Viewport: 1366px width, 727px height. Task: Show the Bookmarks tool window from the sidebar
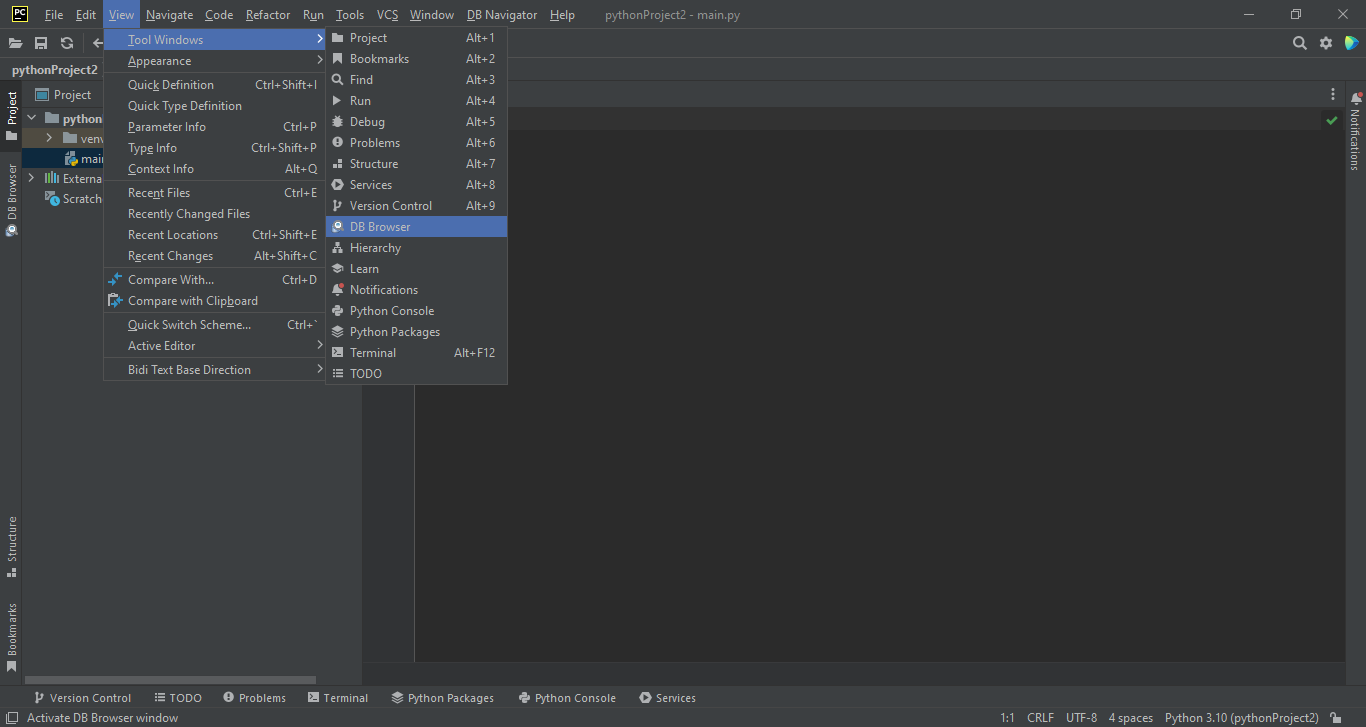[x=12, y=632]
